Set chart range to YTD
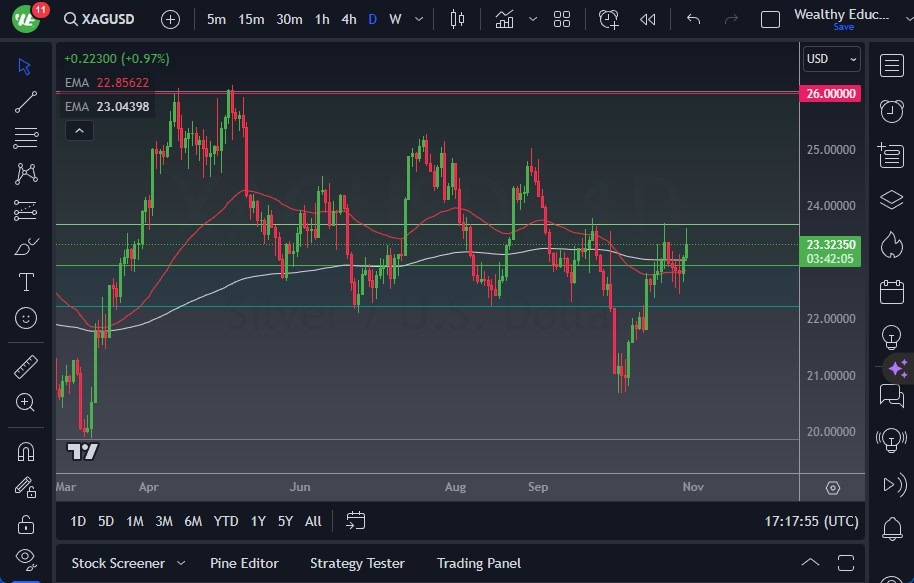 226,521
